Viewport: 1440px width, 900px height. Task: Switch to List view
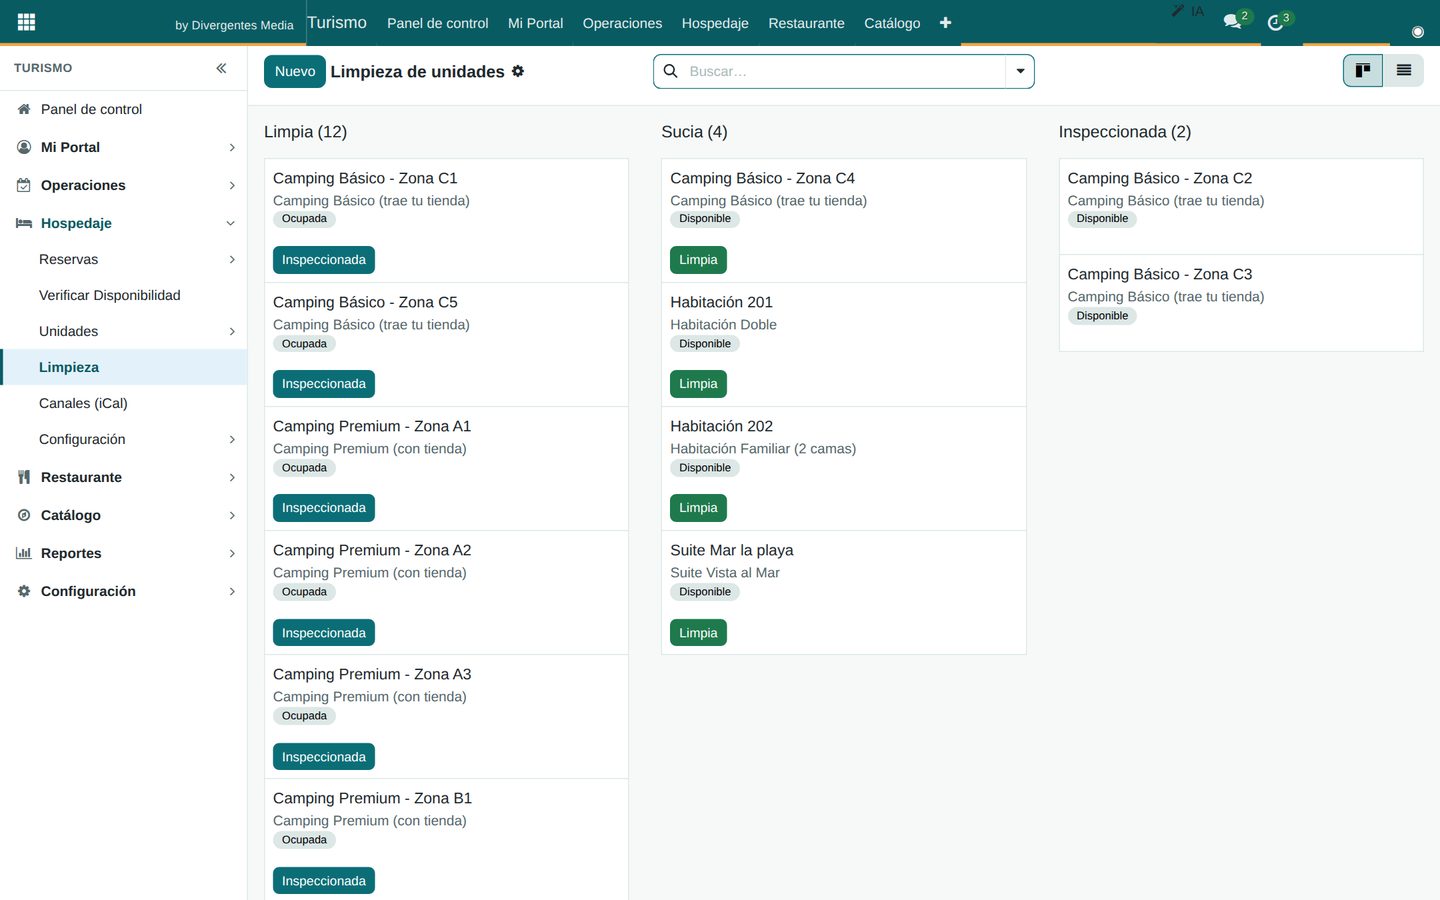pyautogui.click(x=1404, y=70)
